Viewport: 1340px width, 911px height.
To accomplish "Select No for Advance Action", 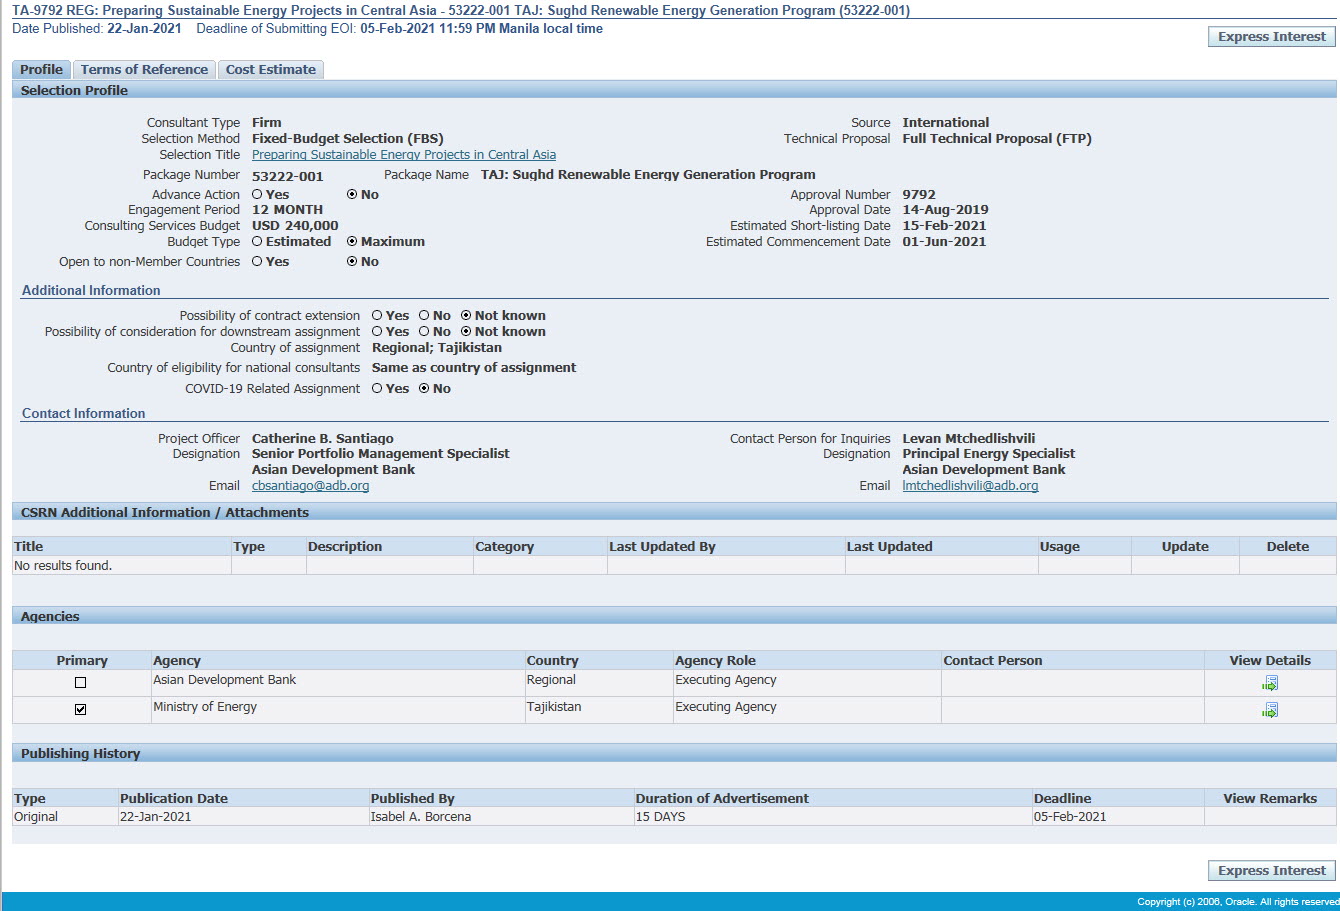I will (352, 195).
